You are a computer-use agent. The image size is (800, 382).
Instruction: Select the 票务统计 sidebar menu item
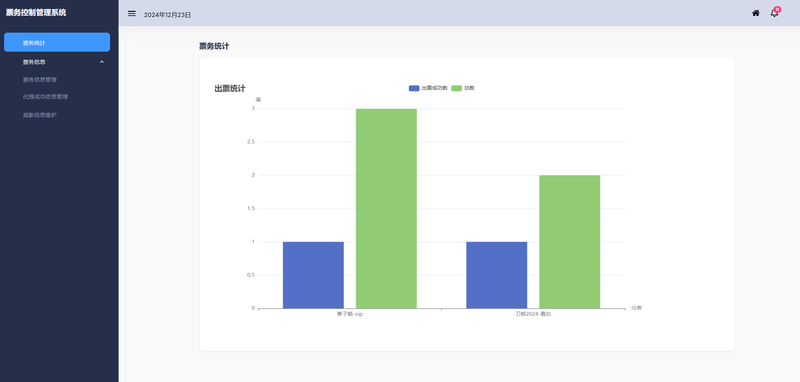click(x=57, y=42)
